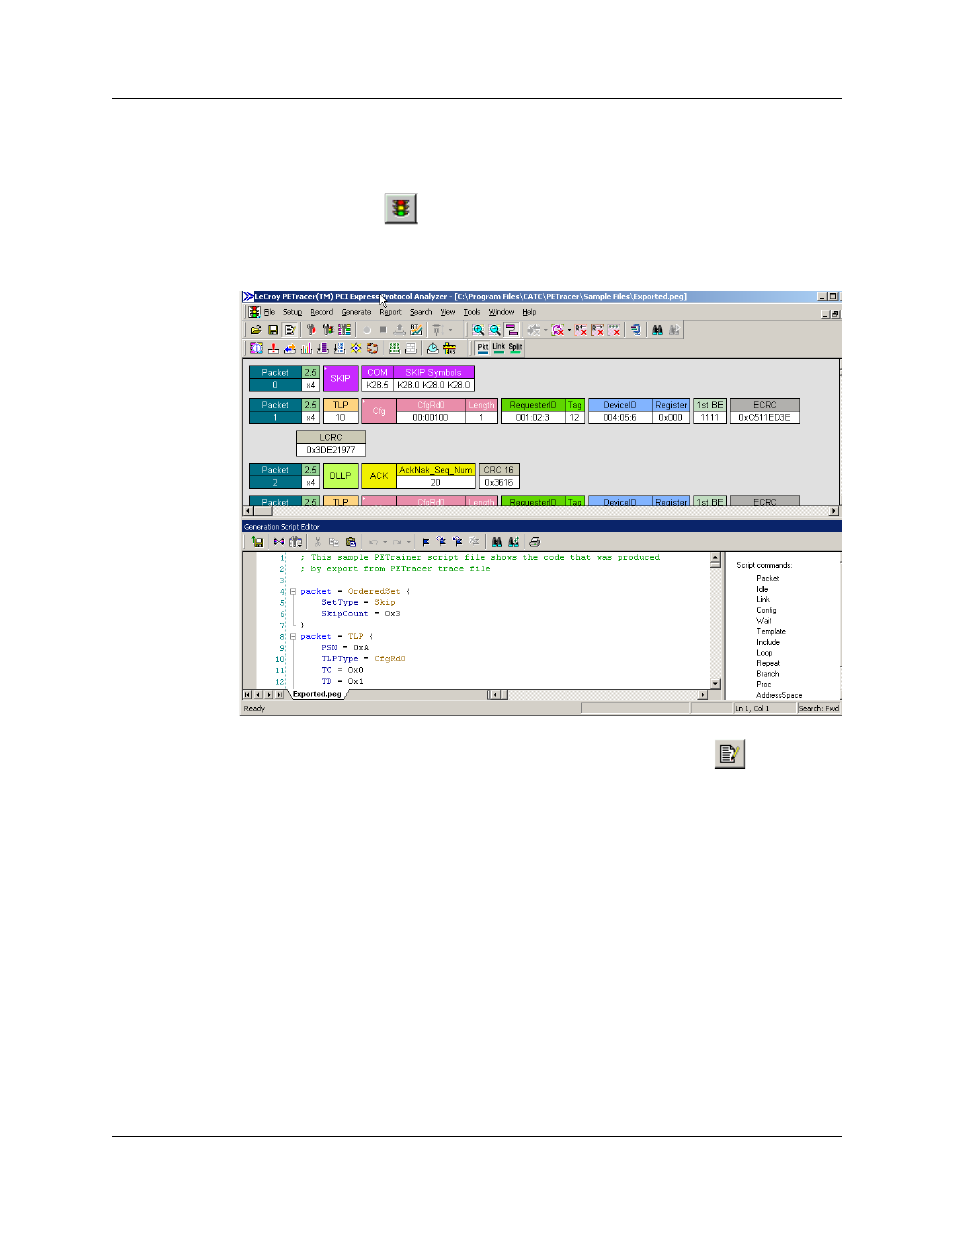The width and height of the screenshot is (954, 1235).
Task: Click the script editor vertical scrollbar down arrow
Action: [x=715, y=684]
